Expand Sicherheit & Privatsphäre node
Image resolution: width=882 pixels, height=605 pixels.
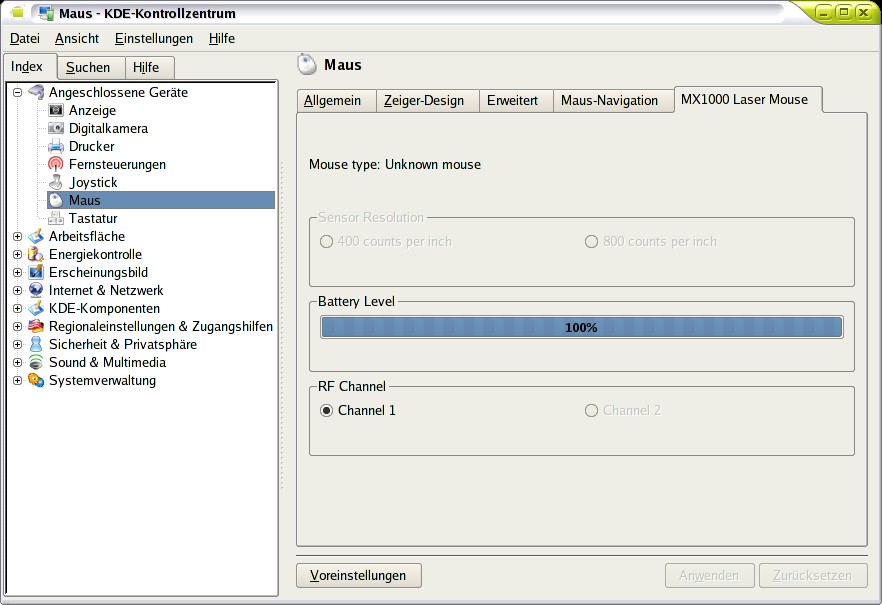[17, 344]
